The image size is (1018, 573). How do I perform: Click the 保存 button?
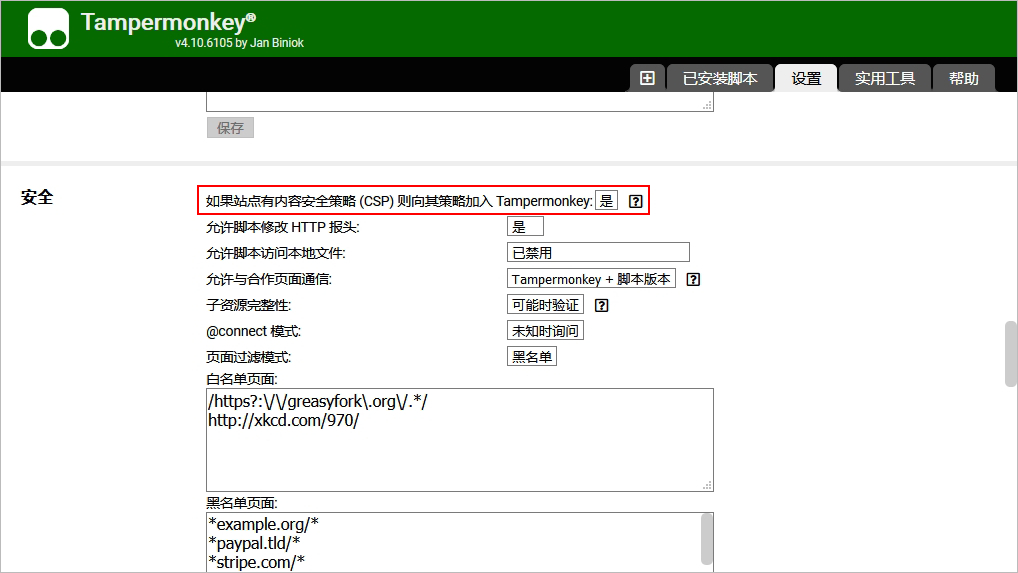pyautogui.click(x=230, y=128)
